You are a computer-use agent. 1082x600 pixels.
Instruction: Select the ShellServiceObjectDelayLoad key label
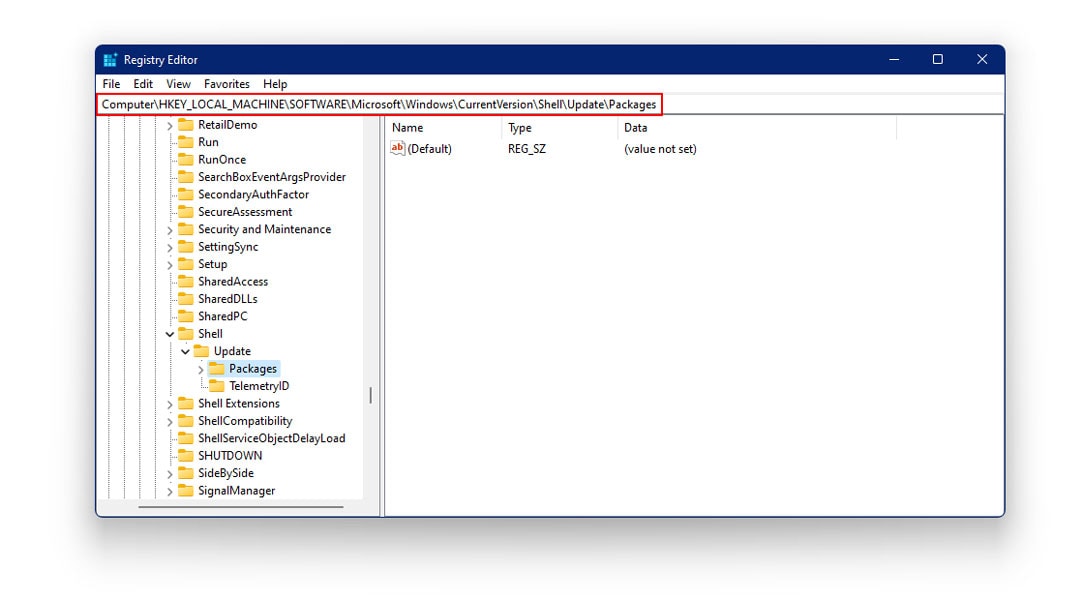(271, 438)
